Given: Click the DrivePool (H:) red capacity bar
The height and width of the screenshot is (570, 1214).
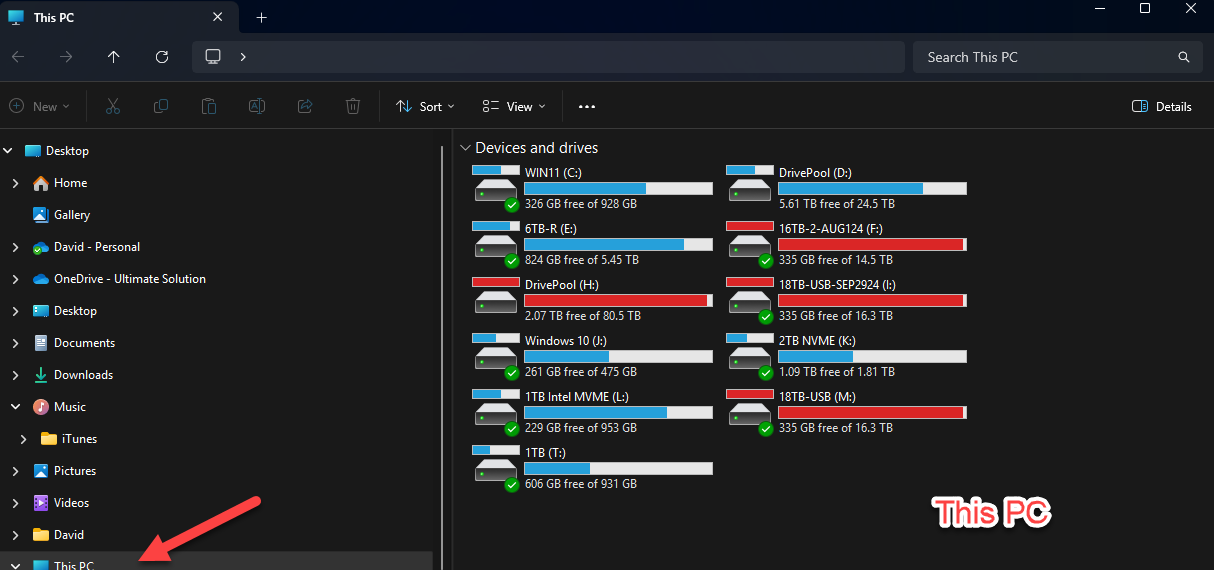Looking at the screenshot, I should tap(618, 300).
